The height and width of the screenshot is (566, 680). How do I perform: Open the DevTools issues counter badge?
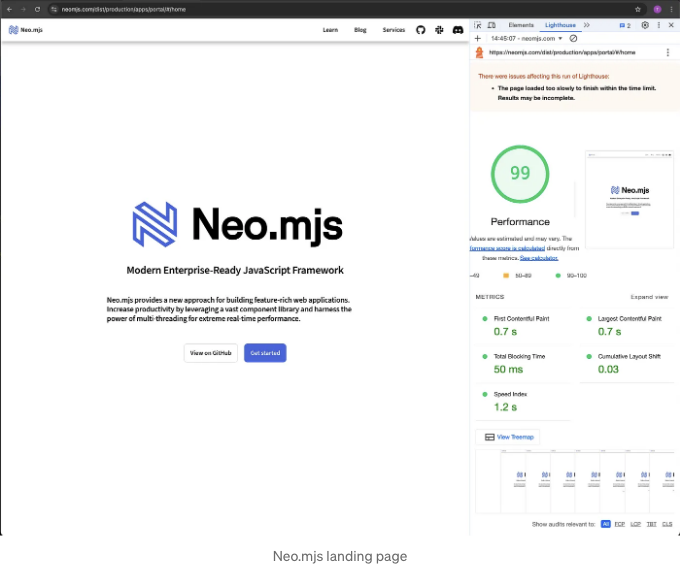tap(625, 26)
